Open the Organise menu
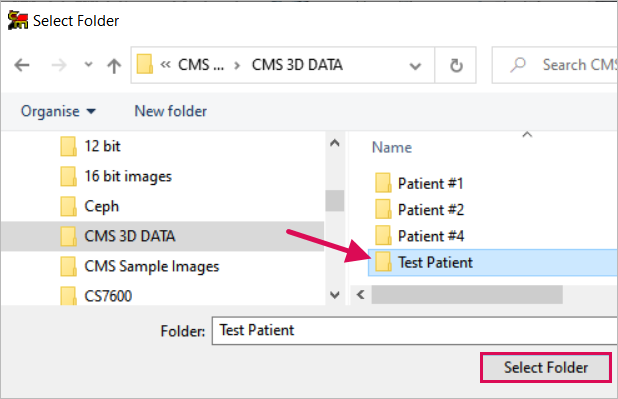 (58, 111)
